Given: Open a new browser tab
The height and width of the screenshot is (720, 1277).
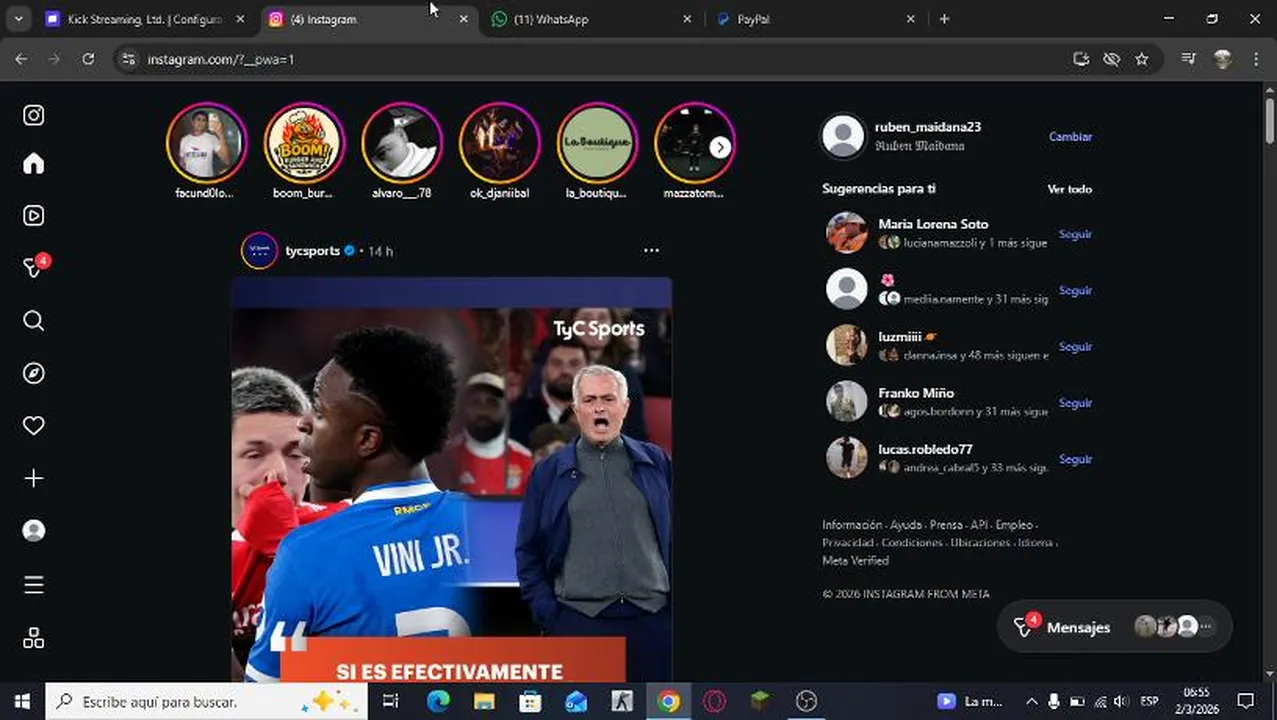Looking at the screenshot, I should (x=944, y=19).
